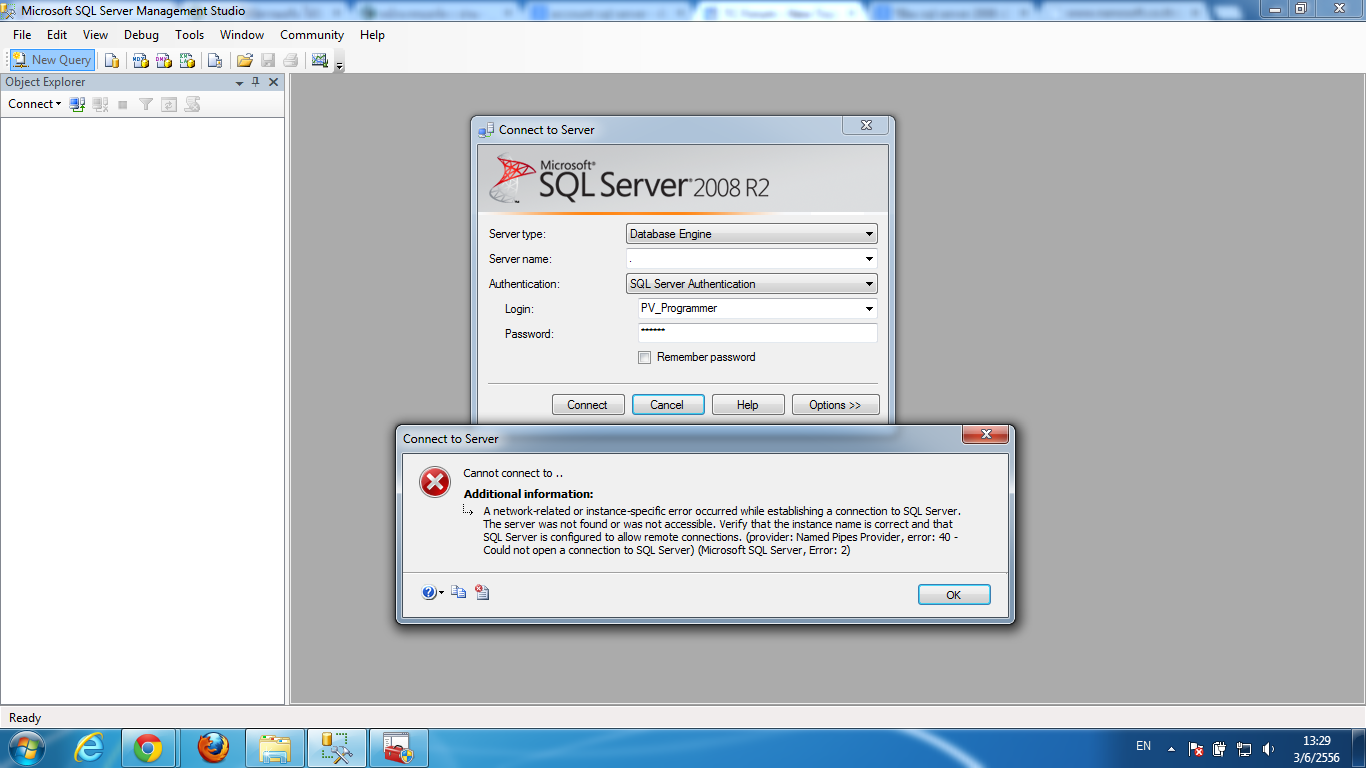Toggle the Remember password checkbox
The image size is (1366, 768).
644,357
